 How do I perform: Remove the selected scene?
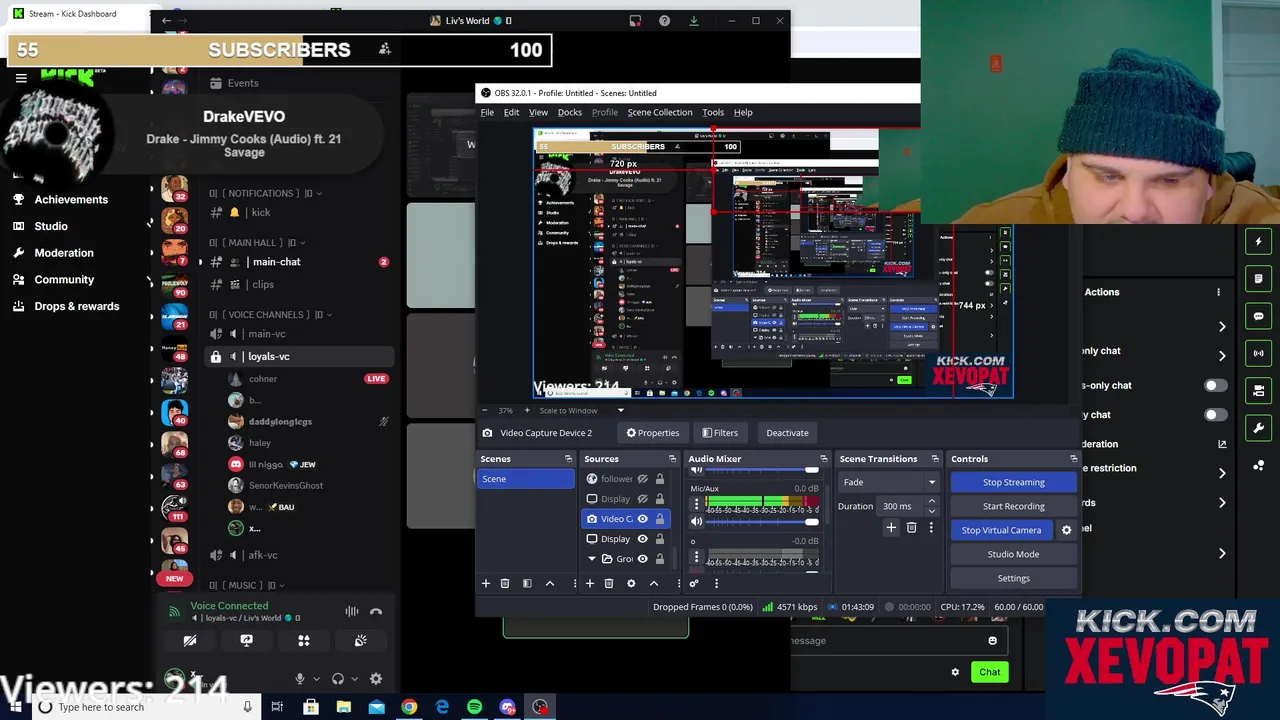click(505, 584)
